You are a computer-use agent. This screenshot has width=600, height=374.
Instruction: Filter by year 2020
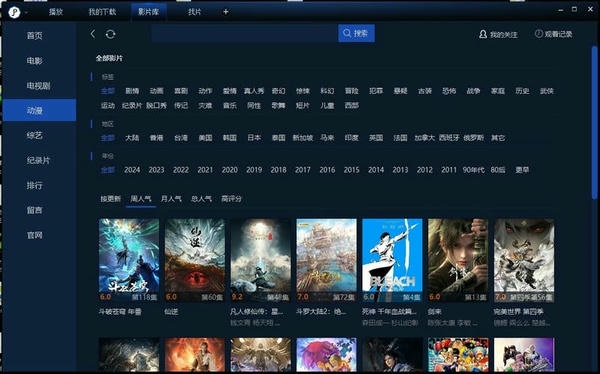(x=230, y=170)
